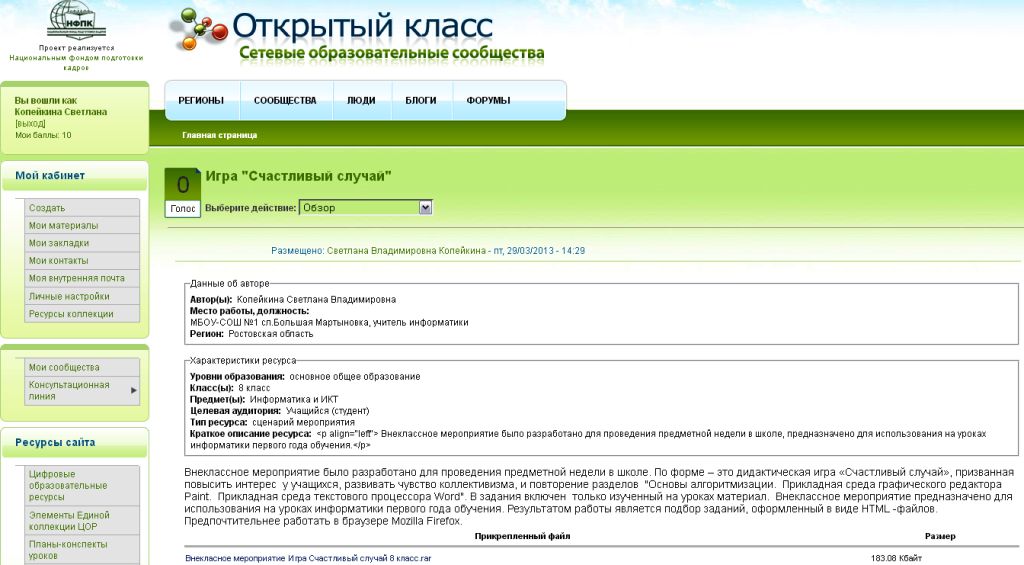The image size is (1024, 565).
Task: Open Моя внутренняя почта
Action: coord(76,278)
